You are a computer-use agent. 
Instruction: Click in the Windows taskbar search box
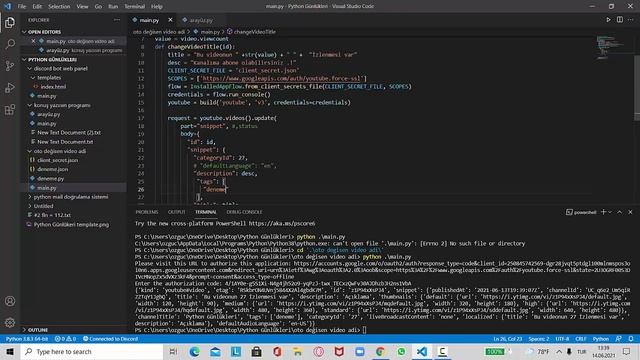point(92,351)
